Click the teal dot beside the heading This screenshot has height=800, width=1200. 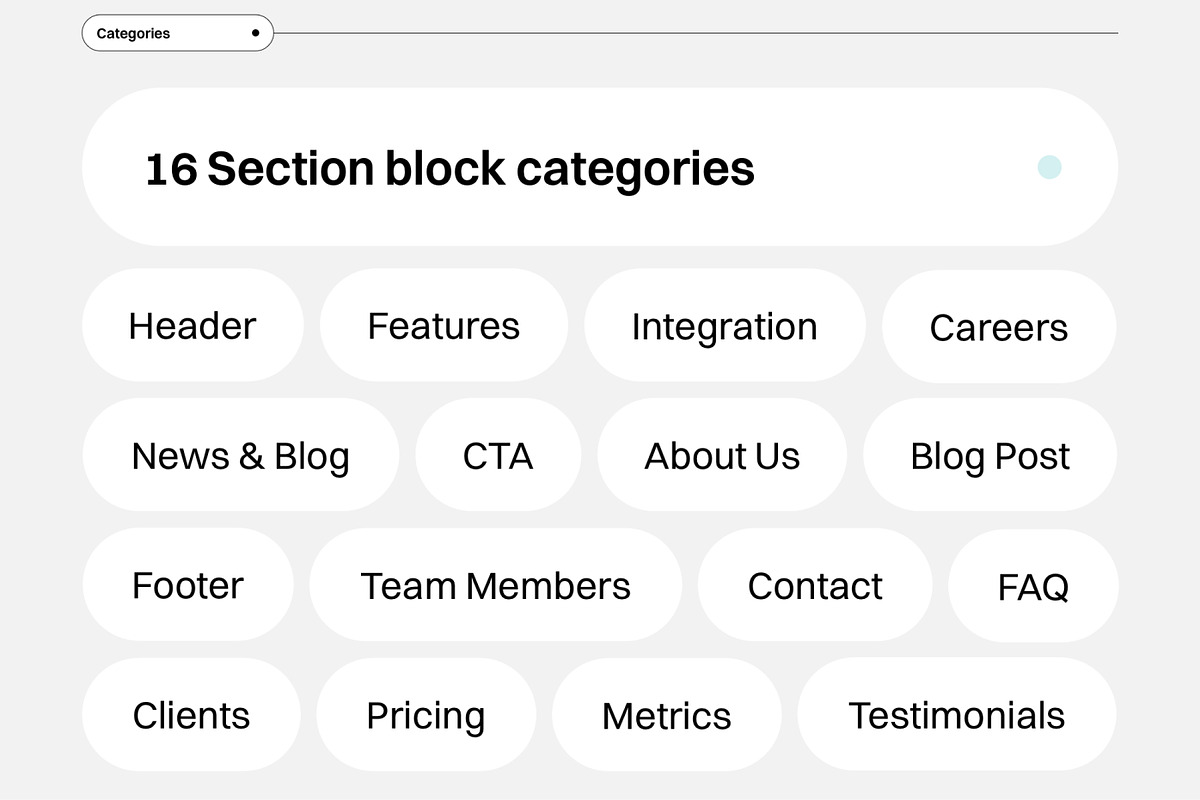click(x=1049, y=167)
